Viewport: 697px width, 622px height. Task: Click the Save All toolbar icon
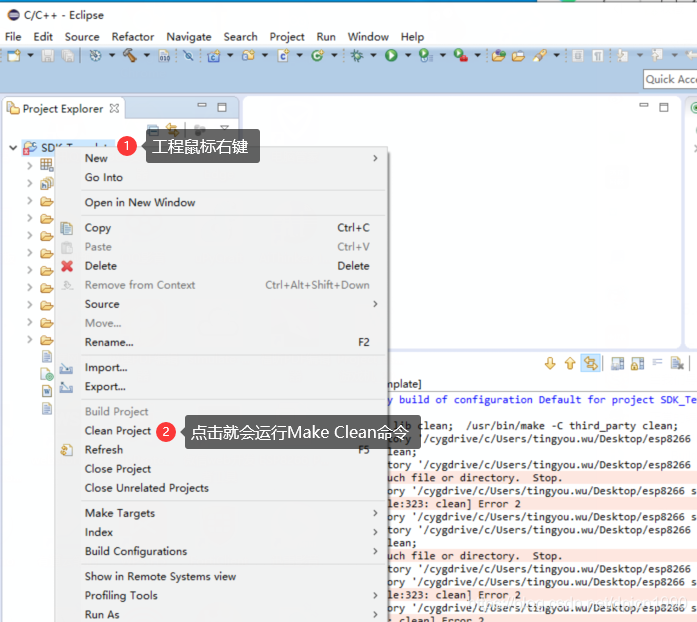coord(68,56)
